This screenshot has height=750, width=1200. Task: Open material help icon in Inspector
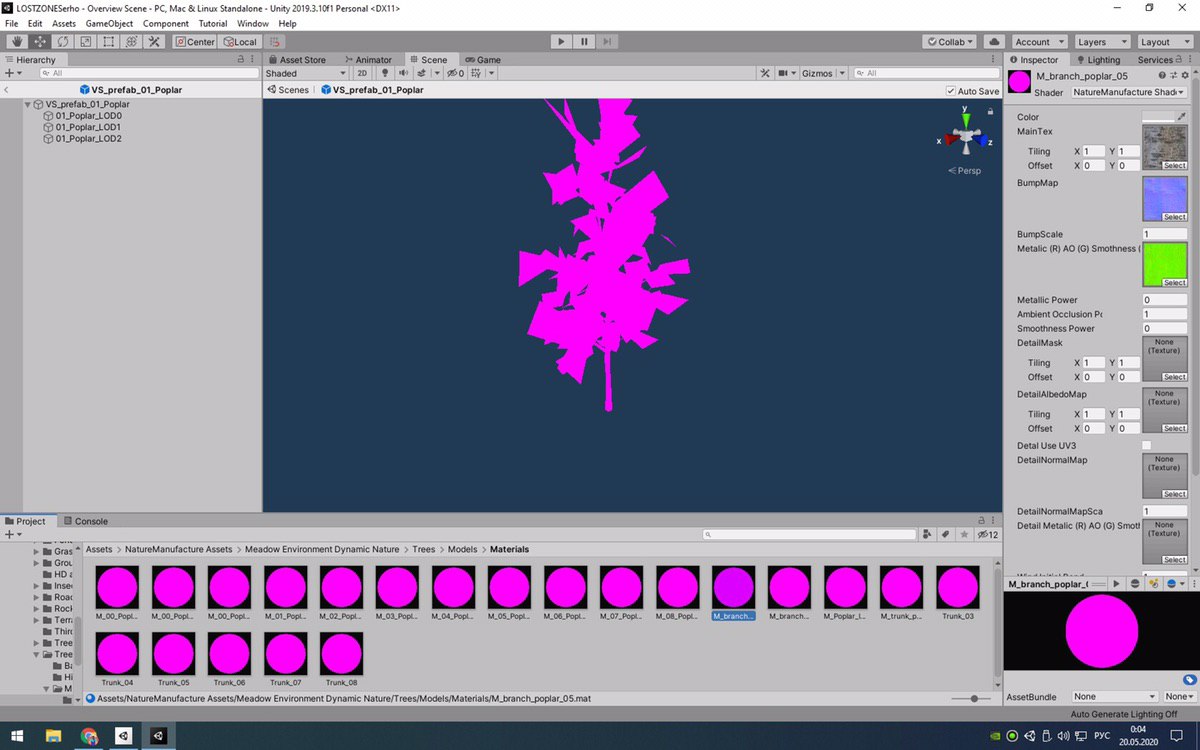point(1162,75)
